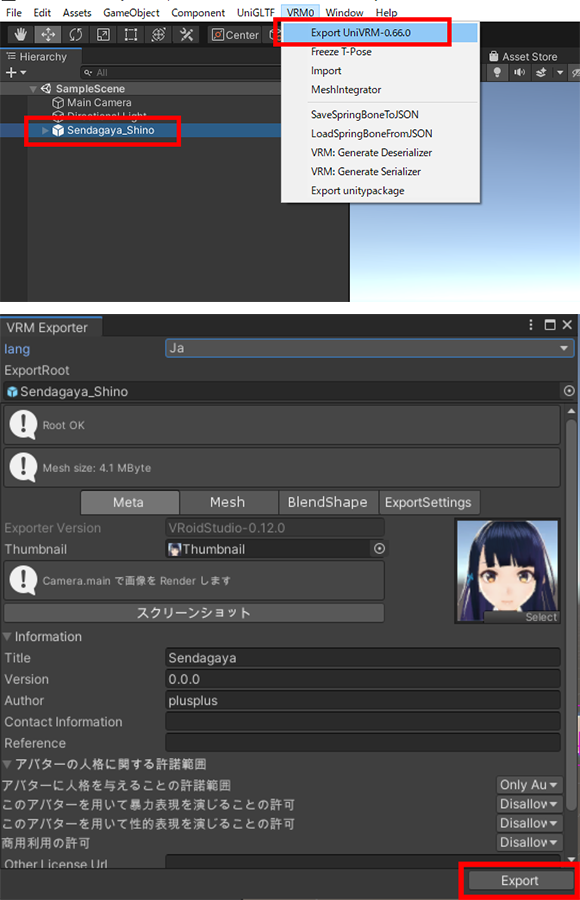Image resolution: width=580 pixels, height=900 pixels.
Task: Open the VRM0 menu
Action: point(300,13)
